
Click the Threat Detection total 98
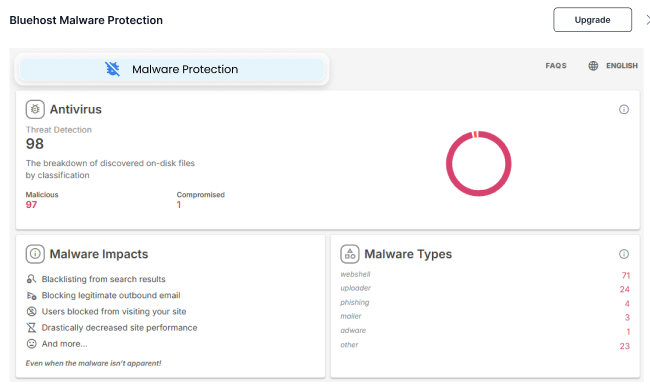pos(34,144)
